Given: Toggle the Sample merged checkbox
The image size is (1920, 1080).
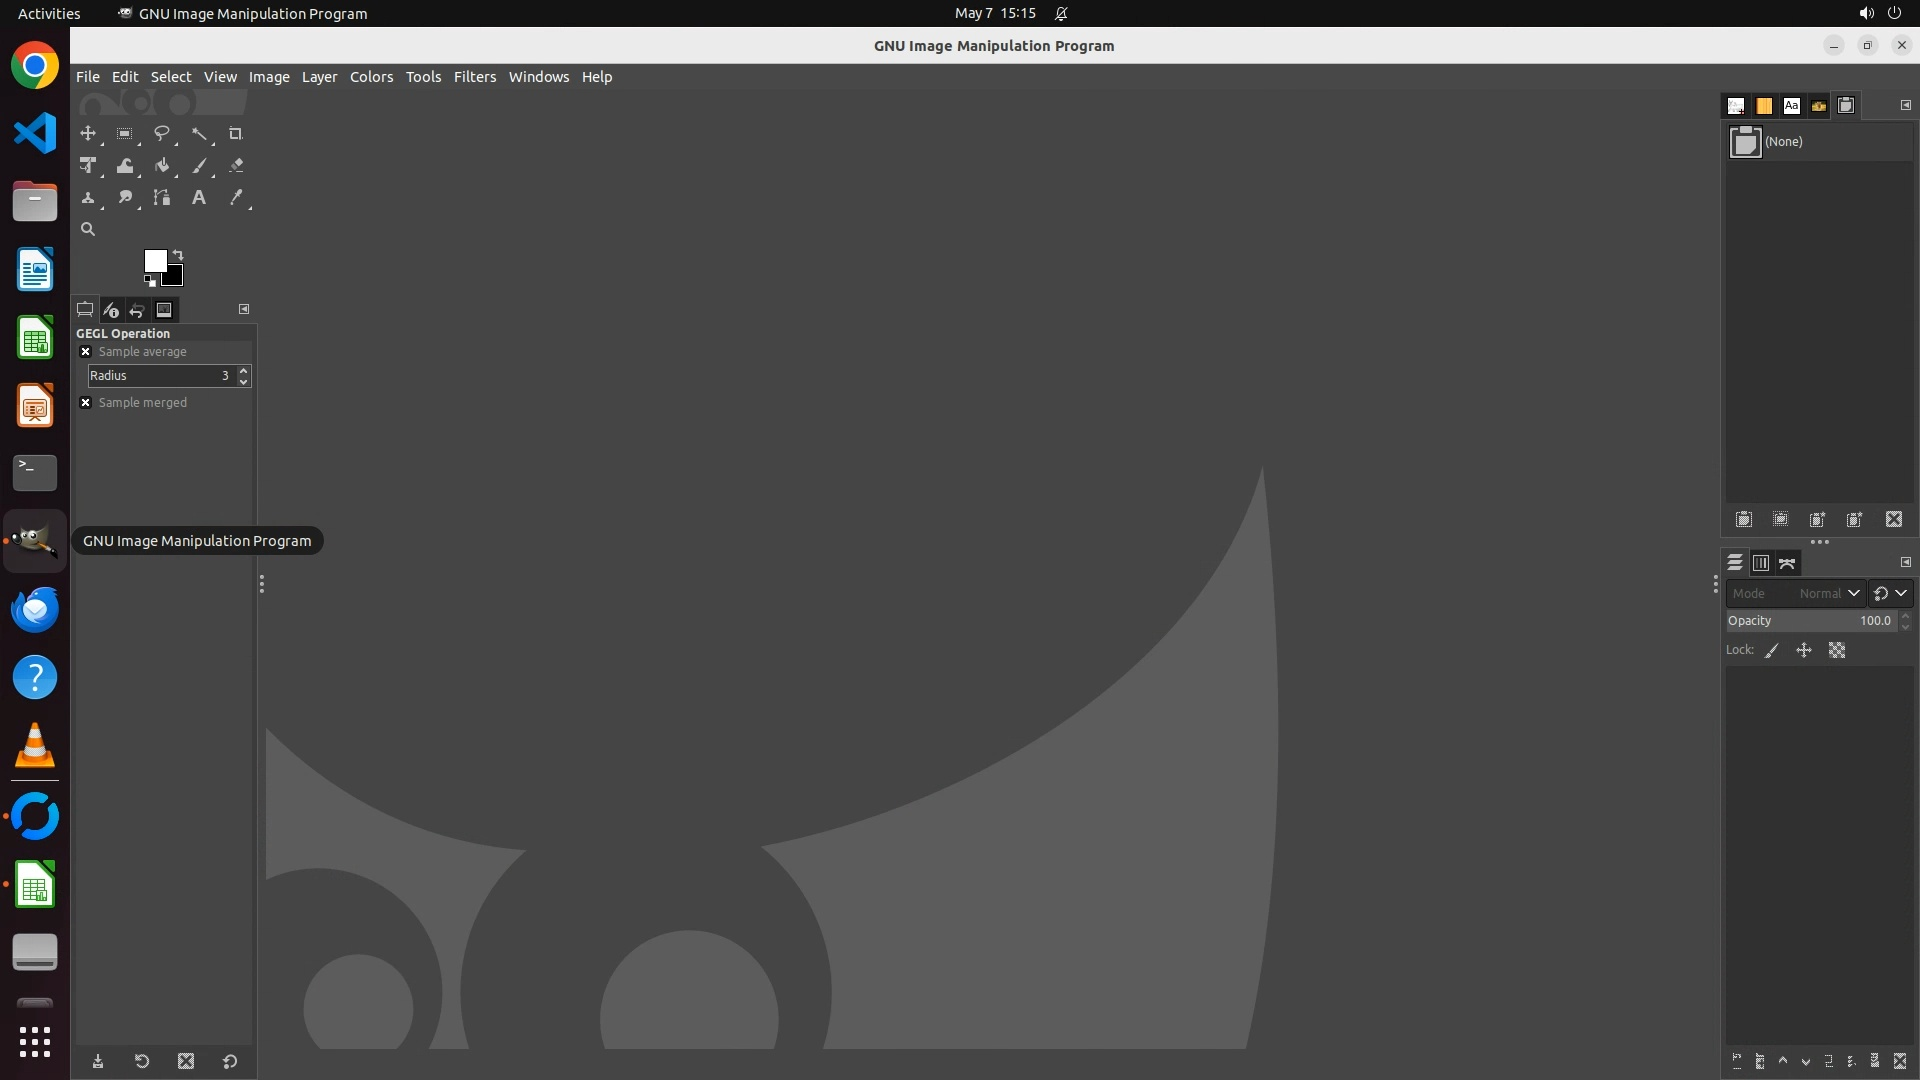Looking at the screenshot, I should [86, 403].
